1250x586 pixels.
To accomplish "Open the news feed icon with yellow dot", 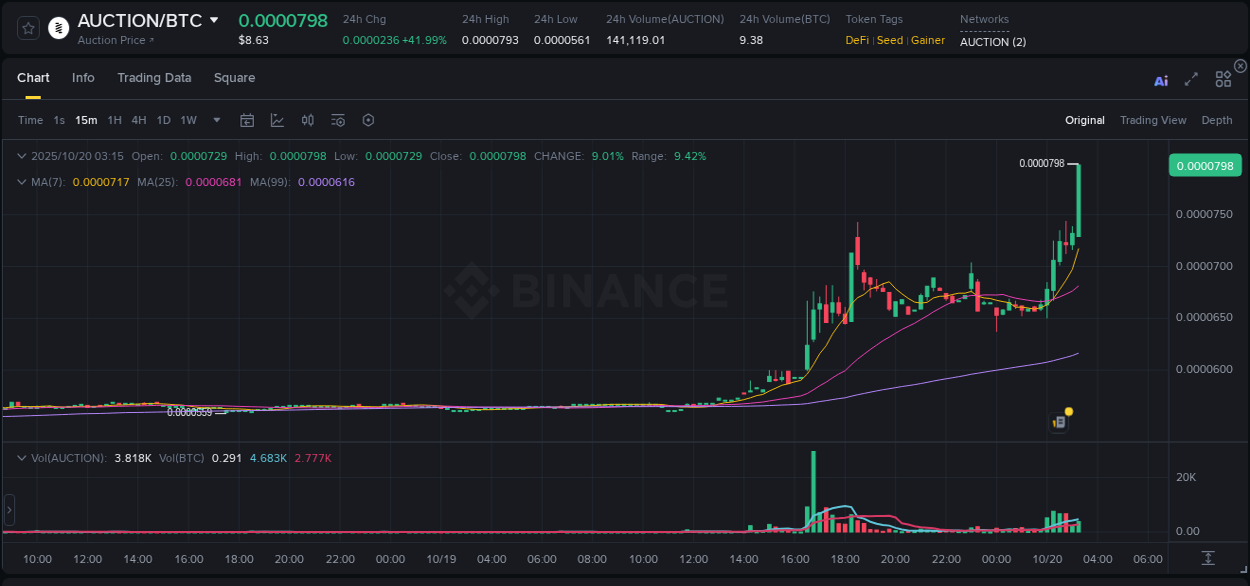I will tap(1058, 421).
